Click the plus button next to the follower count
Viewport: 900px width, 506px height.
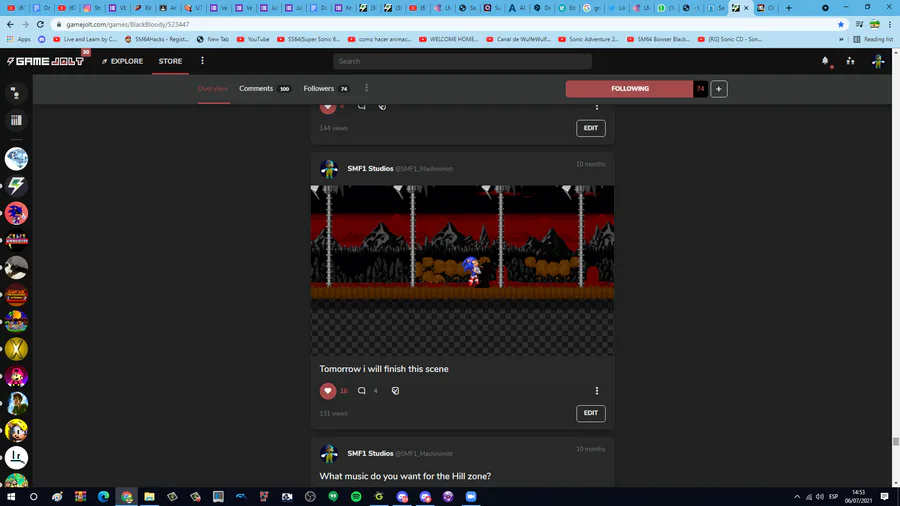[719, 89]
